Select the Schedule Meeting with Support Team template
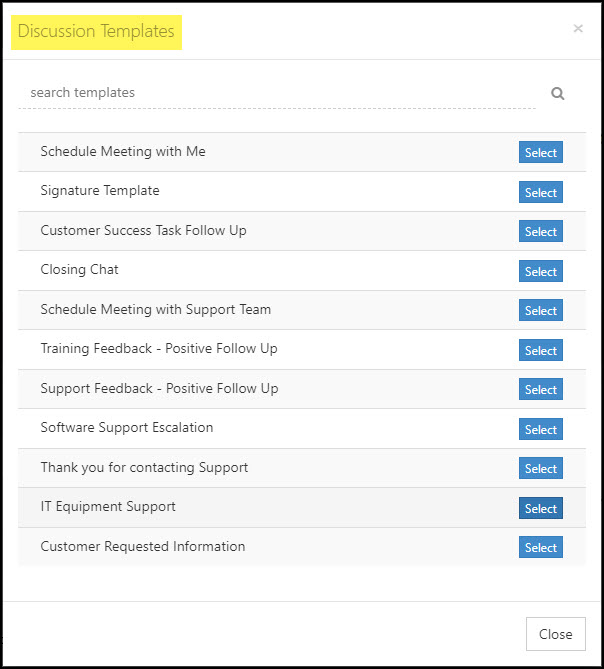 coord(540,310)
